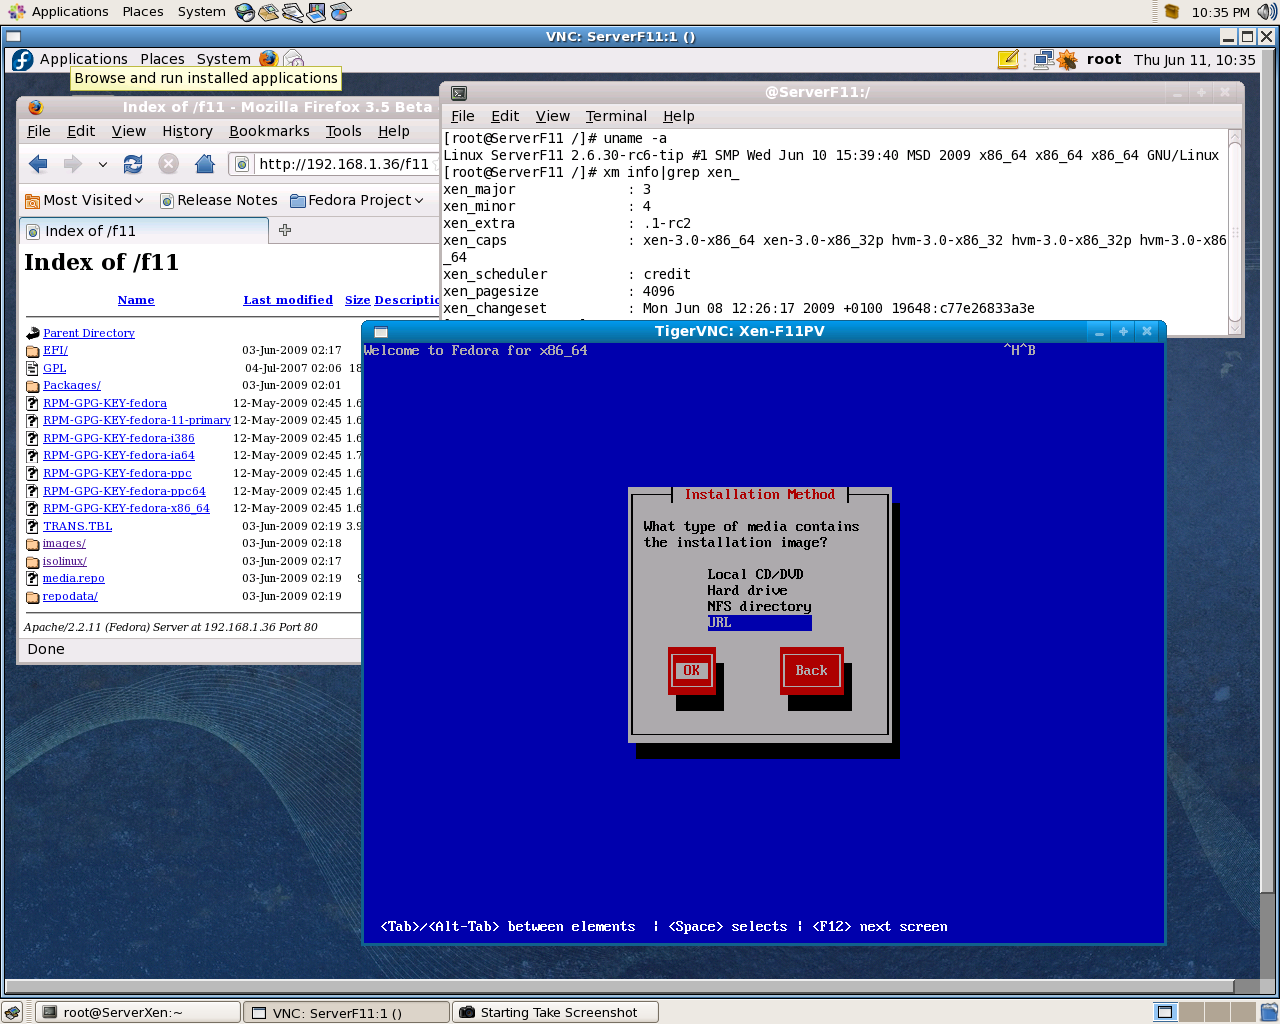Screen dimensions: 1280x1024
Task: Open the media.repo file link
Action: tap(73, 578)
